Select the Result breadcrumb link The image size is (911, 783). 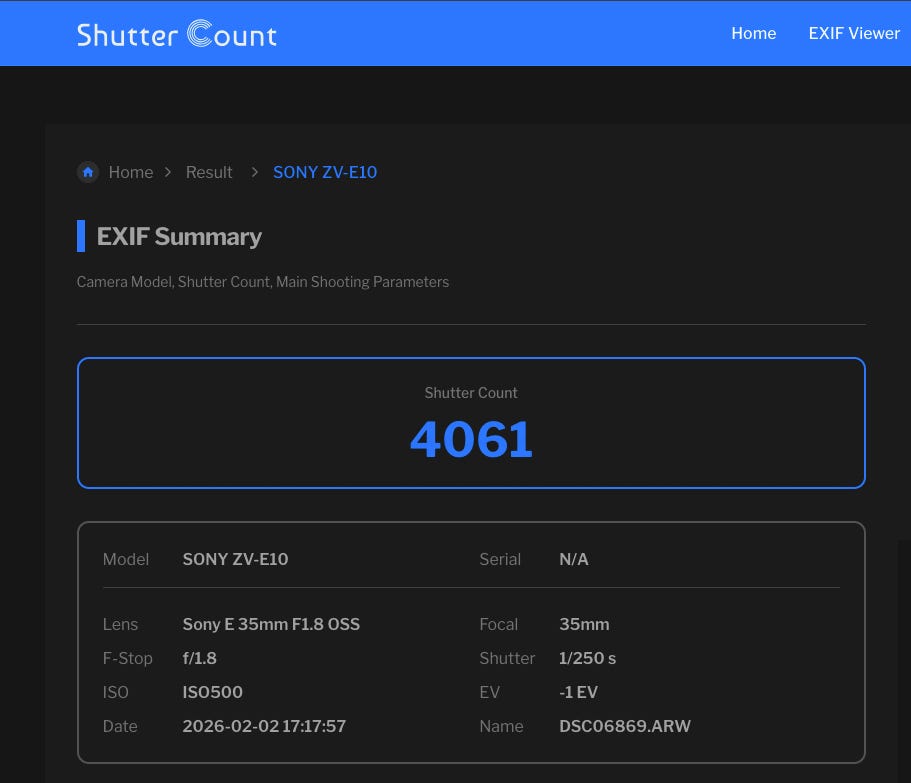tap(209, 172)
